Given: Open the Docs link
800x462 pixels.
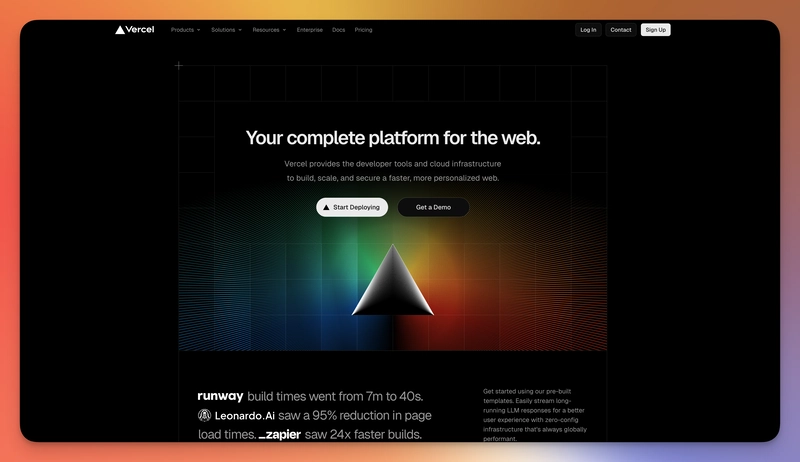Looking at the screenshot, I should [x=338, y=30].
